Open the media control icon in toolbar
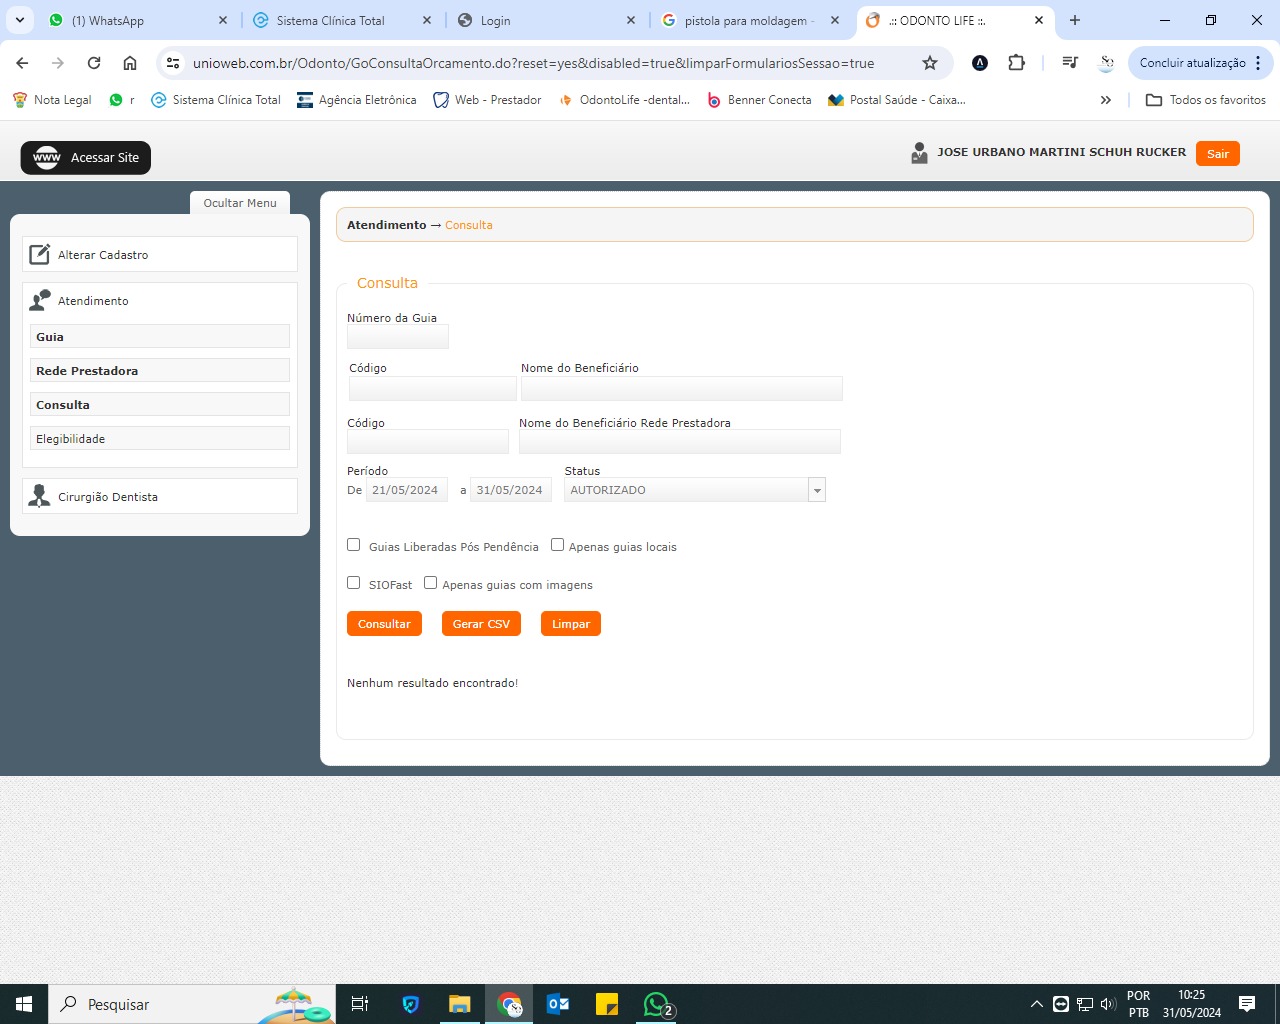The width and height of the screenshot is (1280, 1024). coord(1070,63)
